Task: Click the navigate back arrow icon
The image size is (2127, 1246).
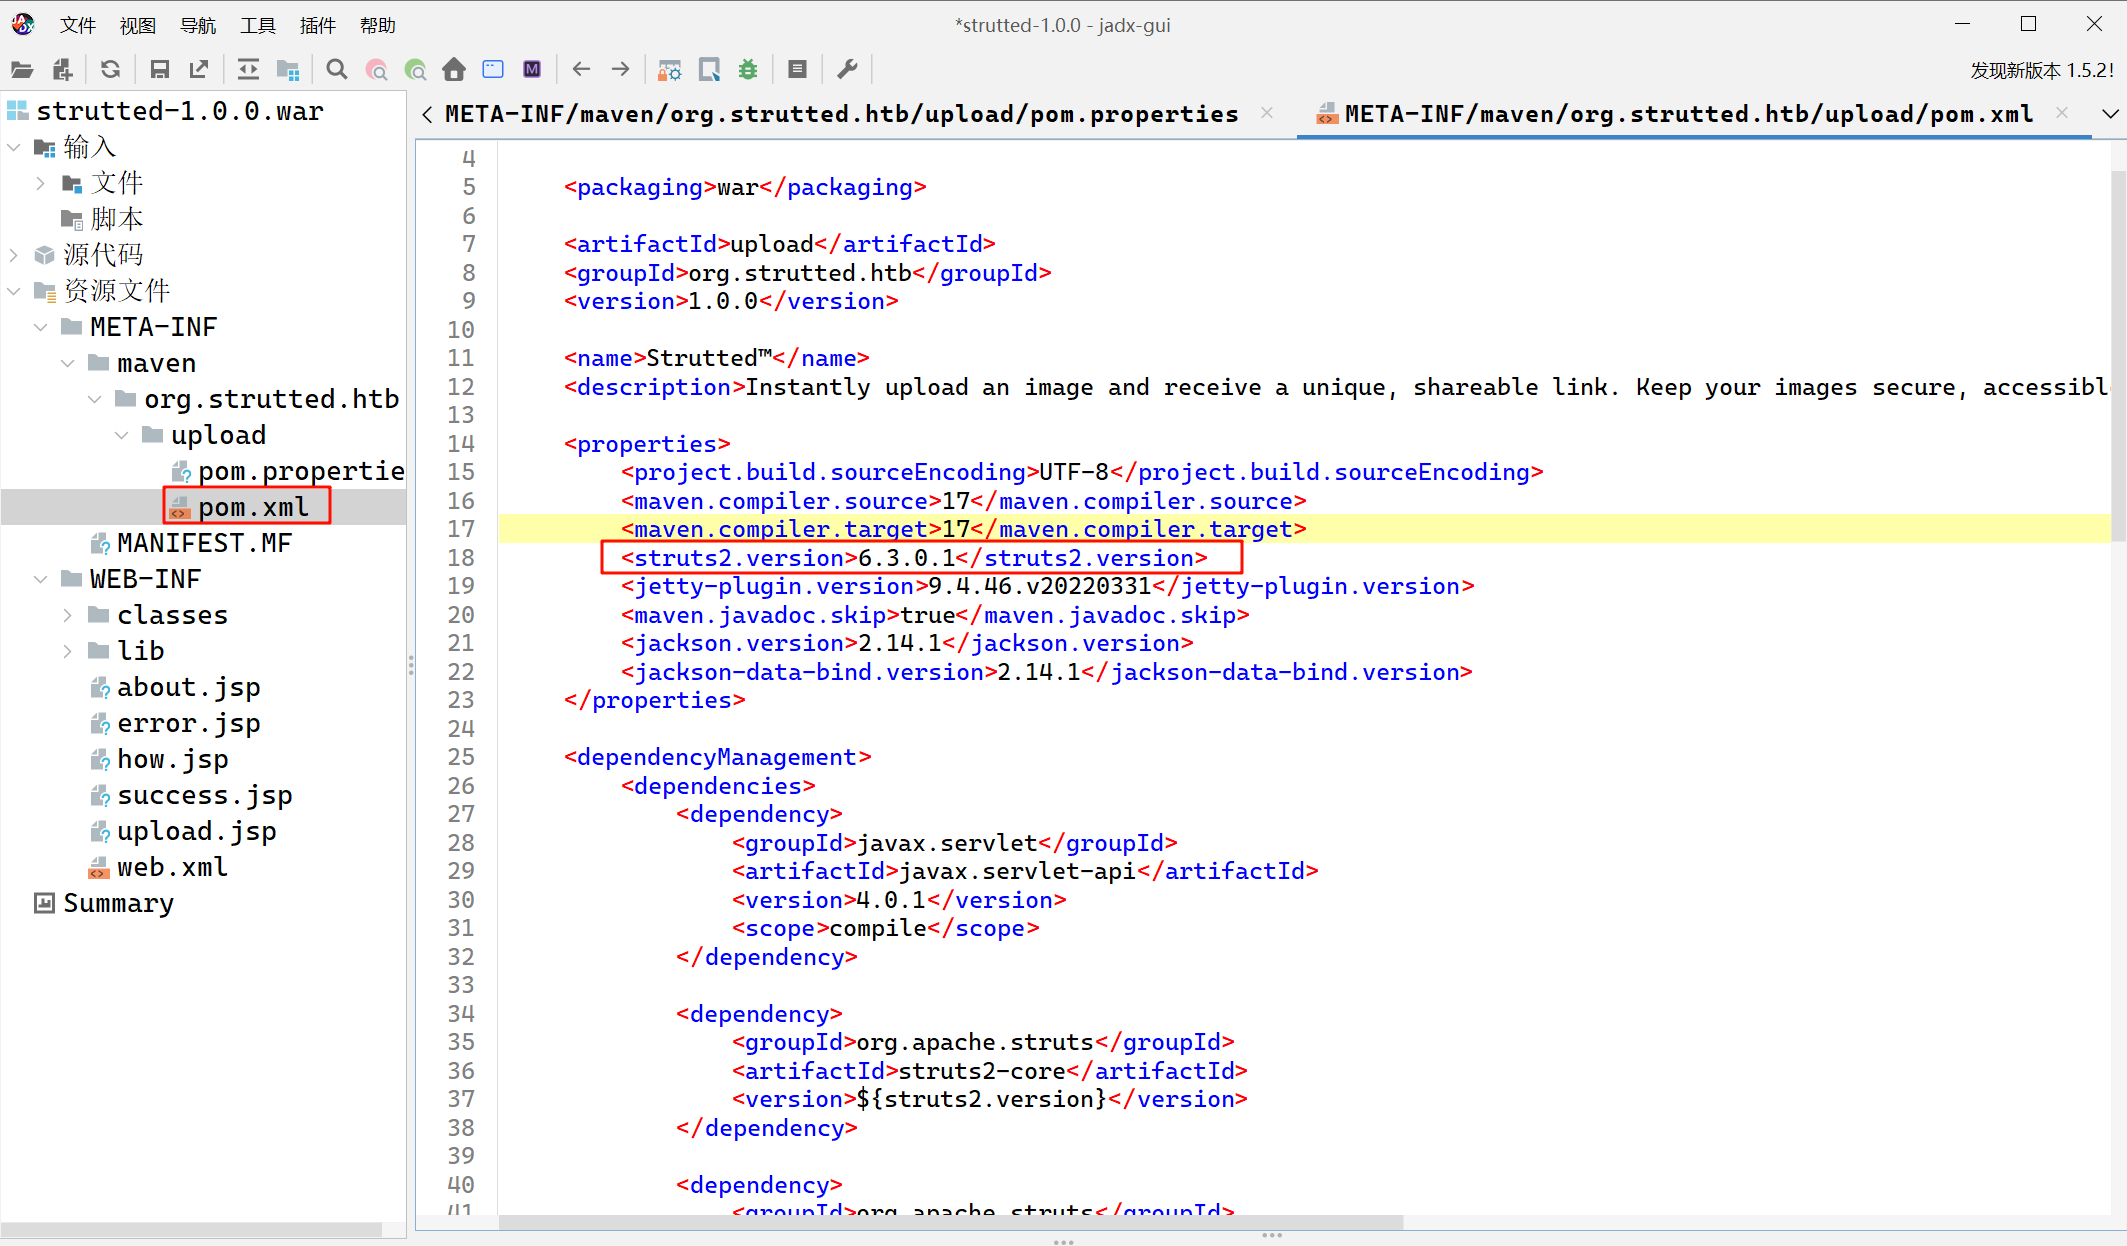Action: (581, 69)
